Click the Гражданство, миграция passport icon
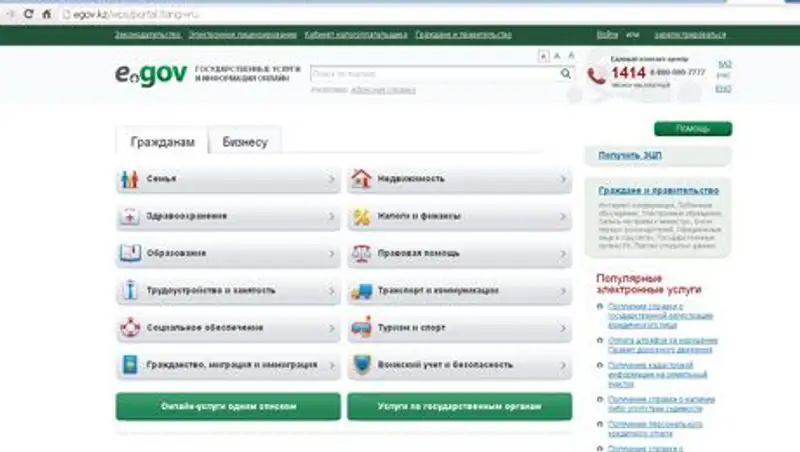 coord(130,365)
